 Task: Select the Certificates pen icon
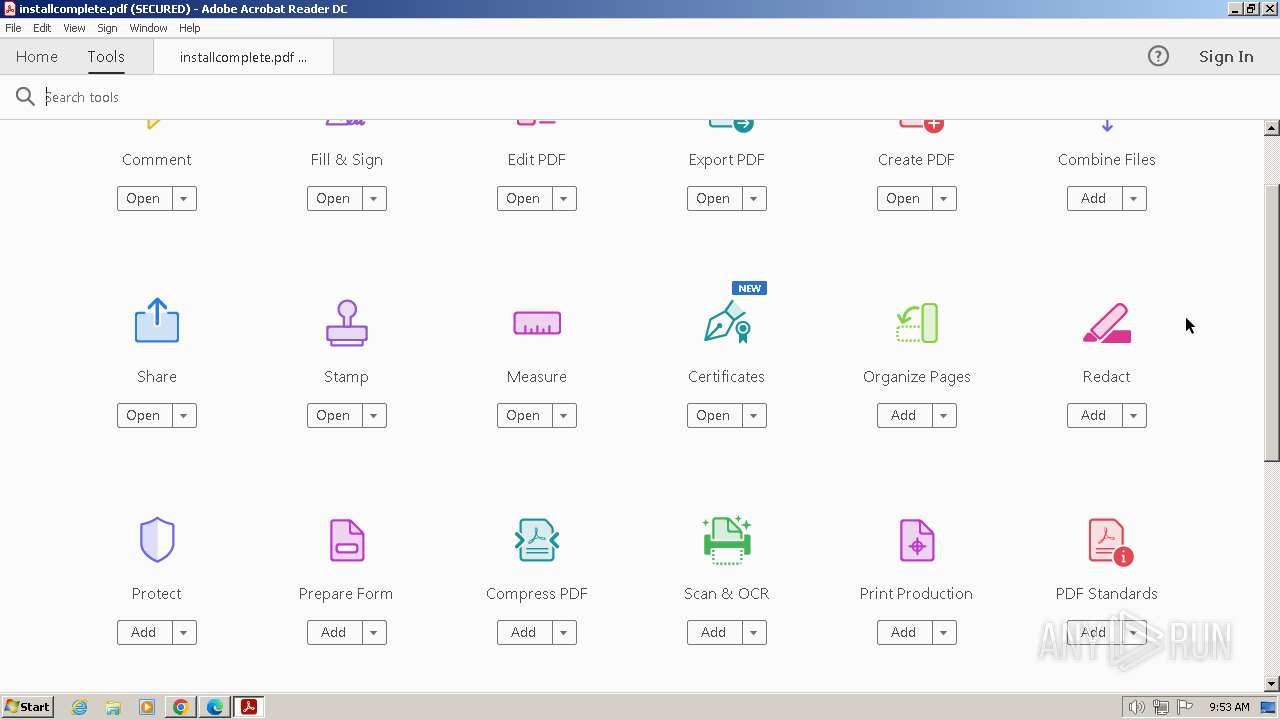[727, 322]
